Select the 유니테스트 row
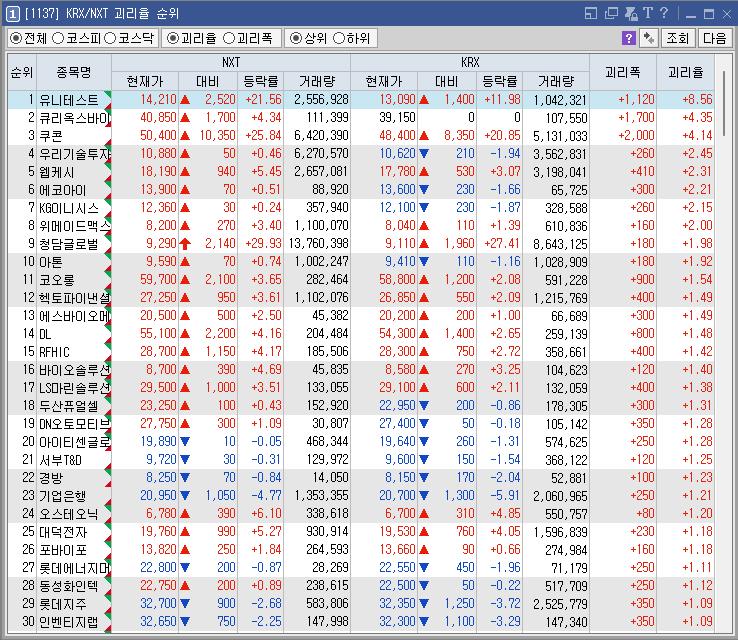The width and height of the screenshot is (738, 640). [x=361, y=99]
